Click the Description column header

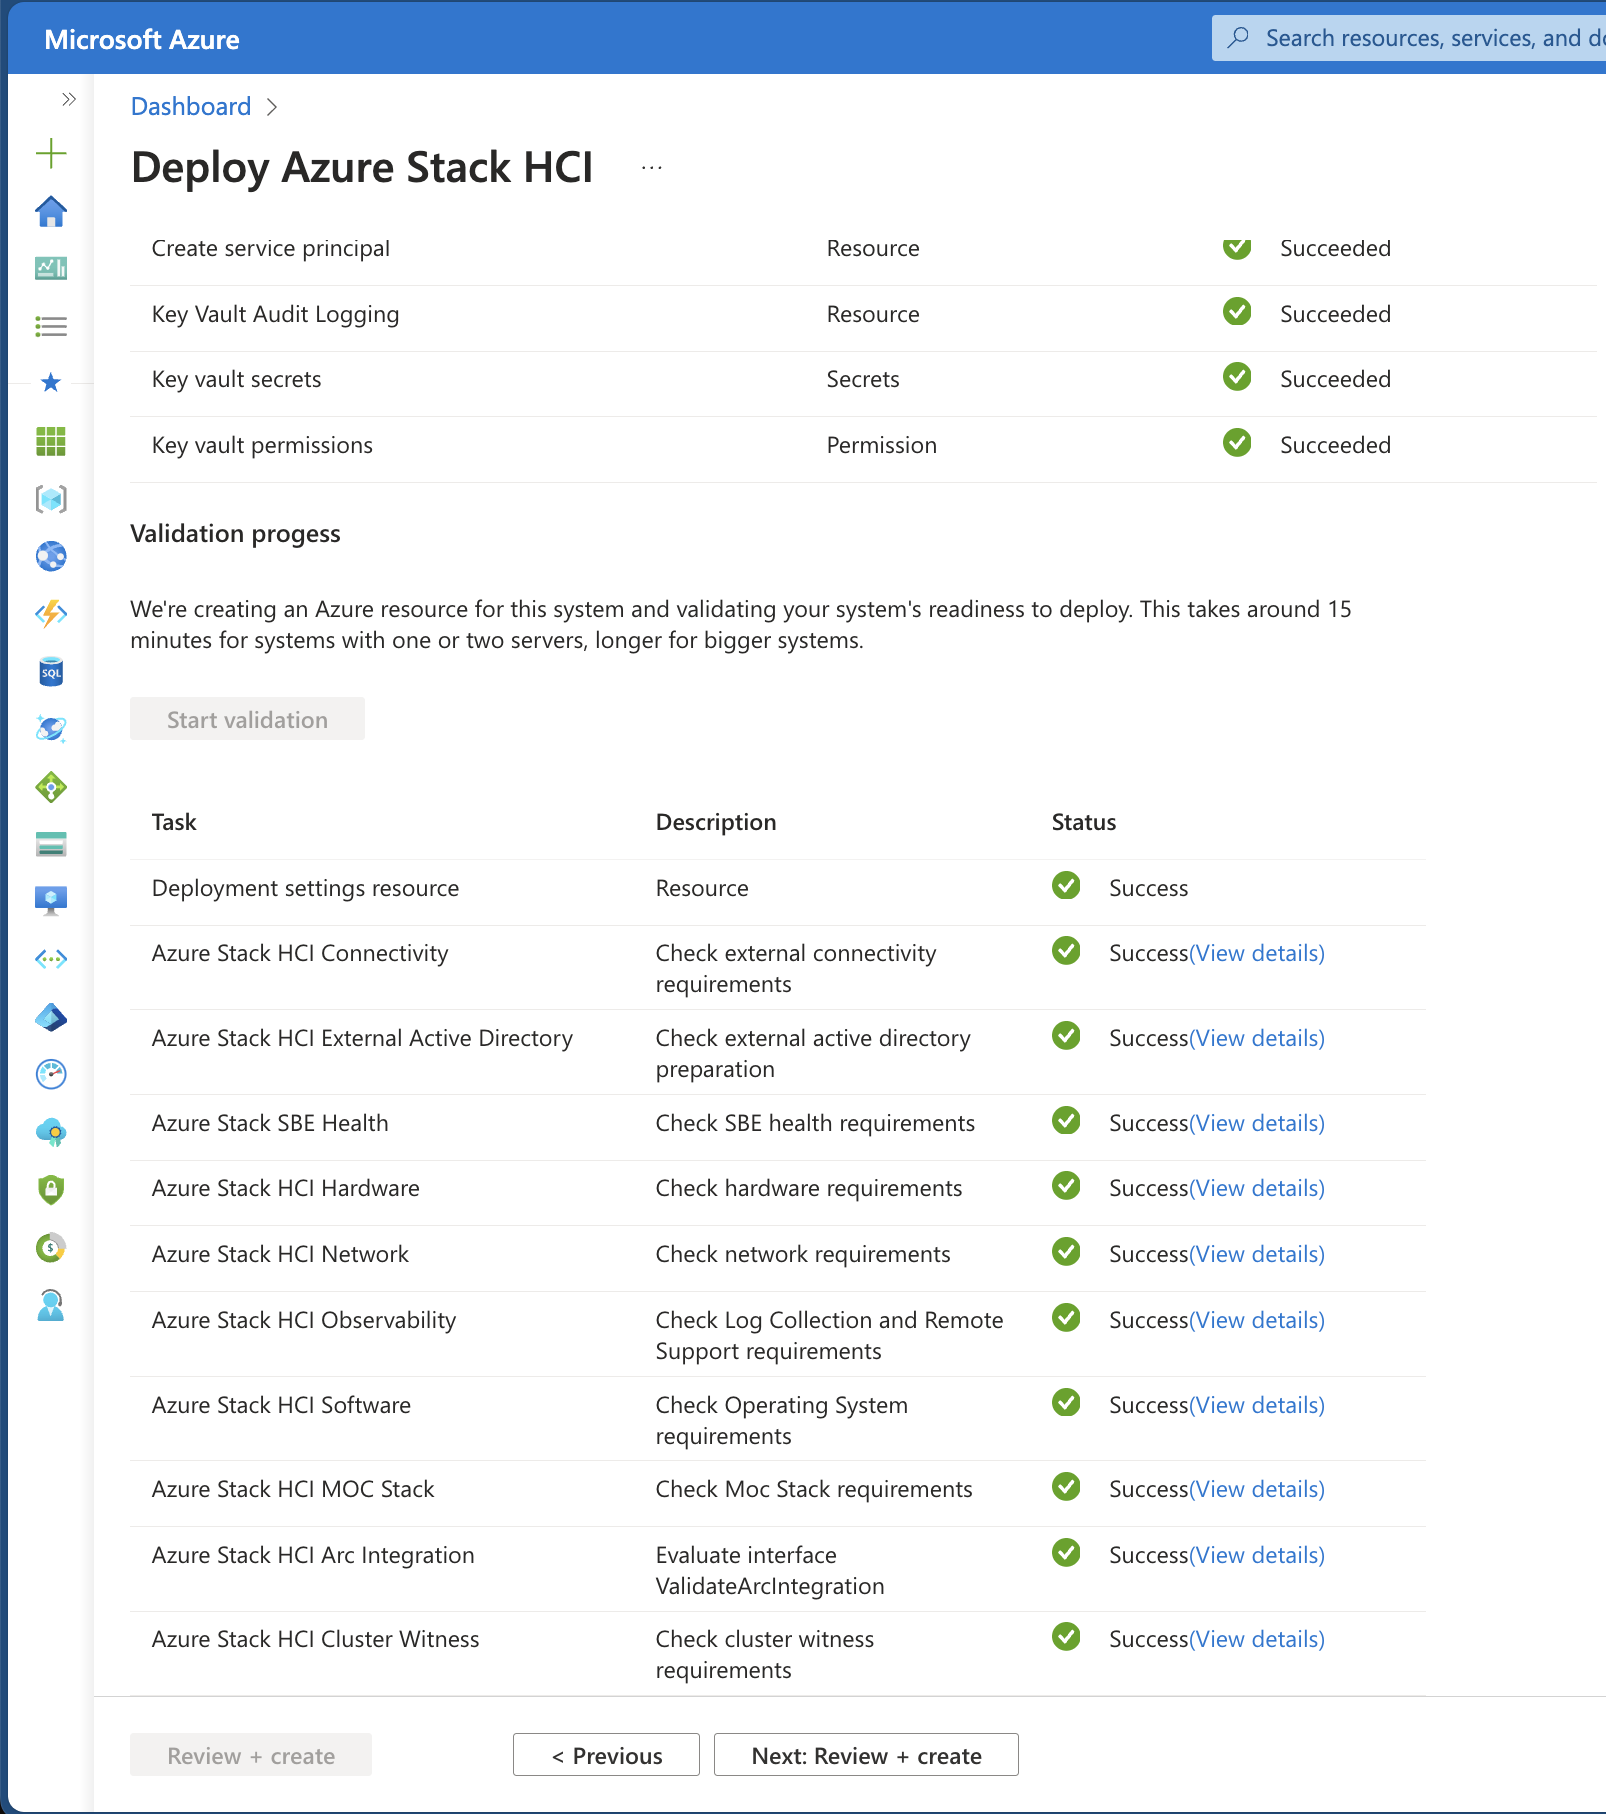tap(716, 822)
